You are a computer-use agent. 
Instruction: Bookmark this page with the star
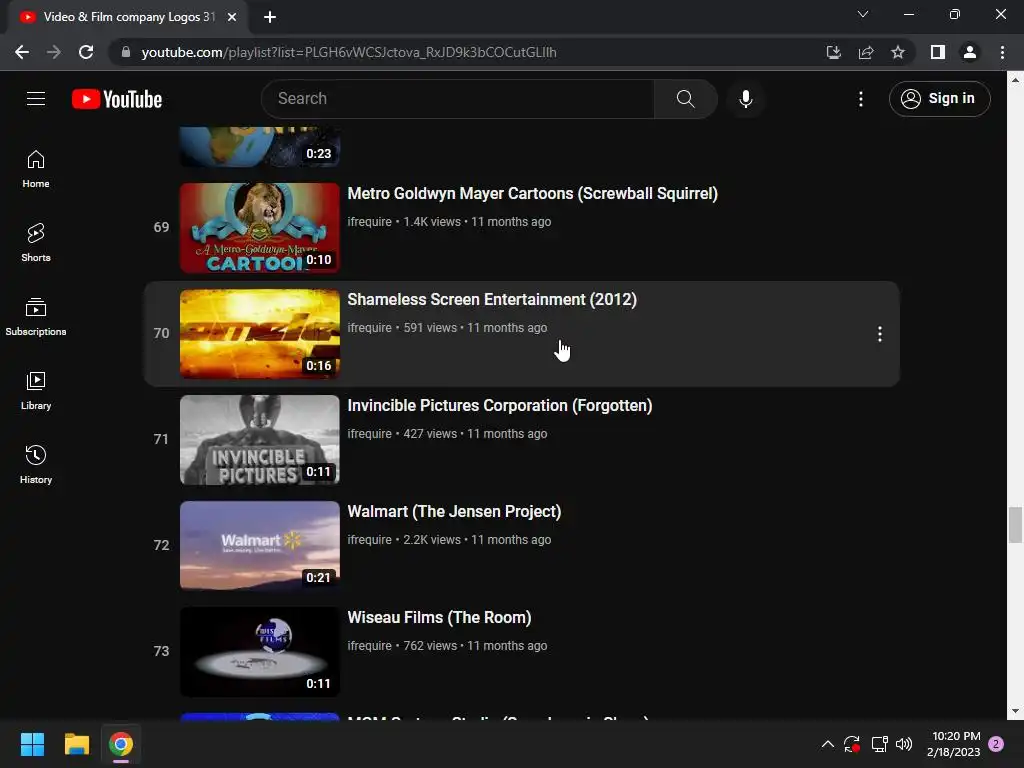click(898, 52)
